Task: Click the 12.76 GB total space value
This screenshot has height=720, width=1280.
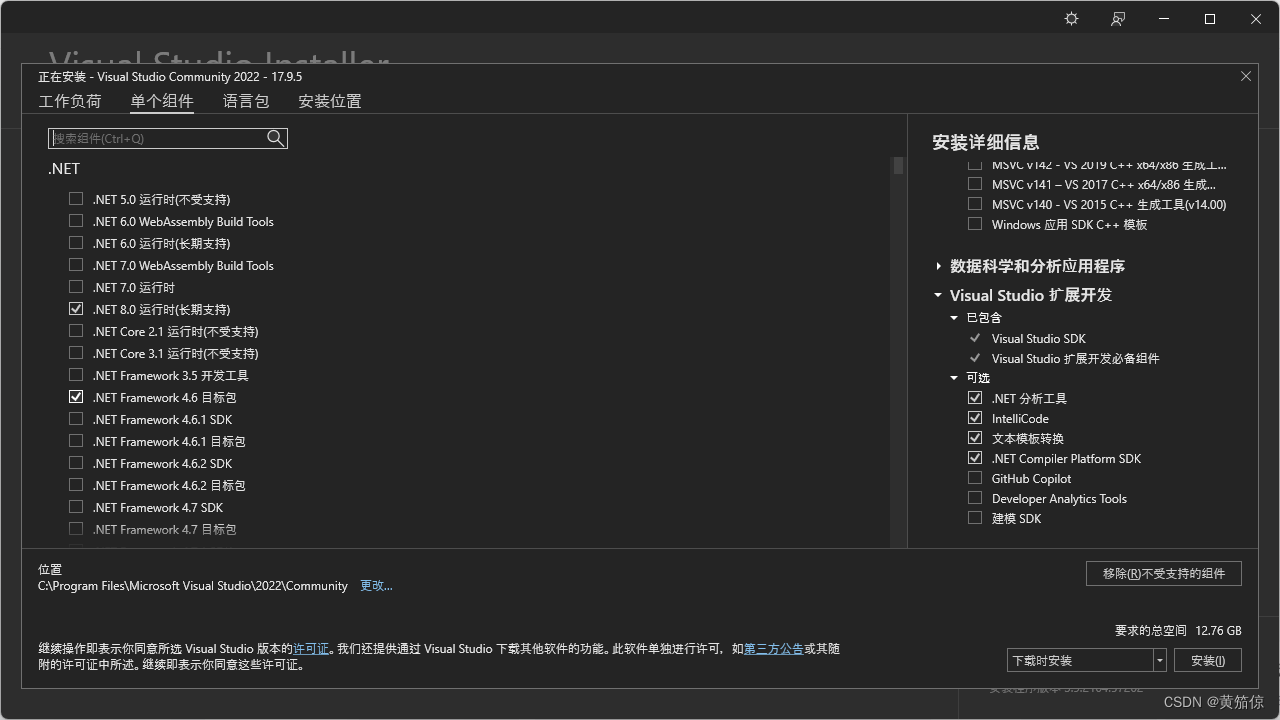Action: 1218,631
